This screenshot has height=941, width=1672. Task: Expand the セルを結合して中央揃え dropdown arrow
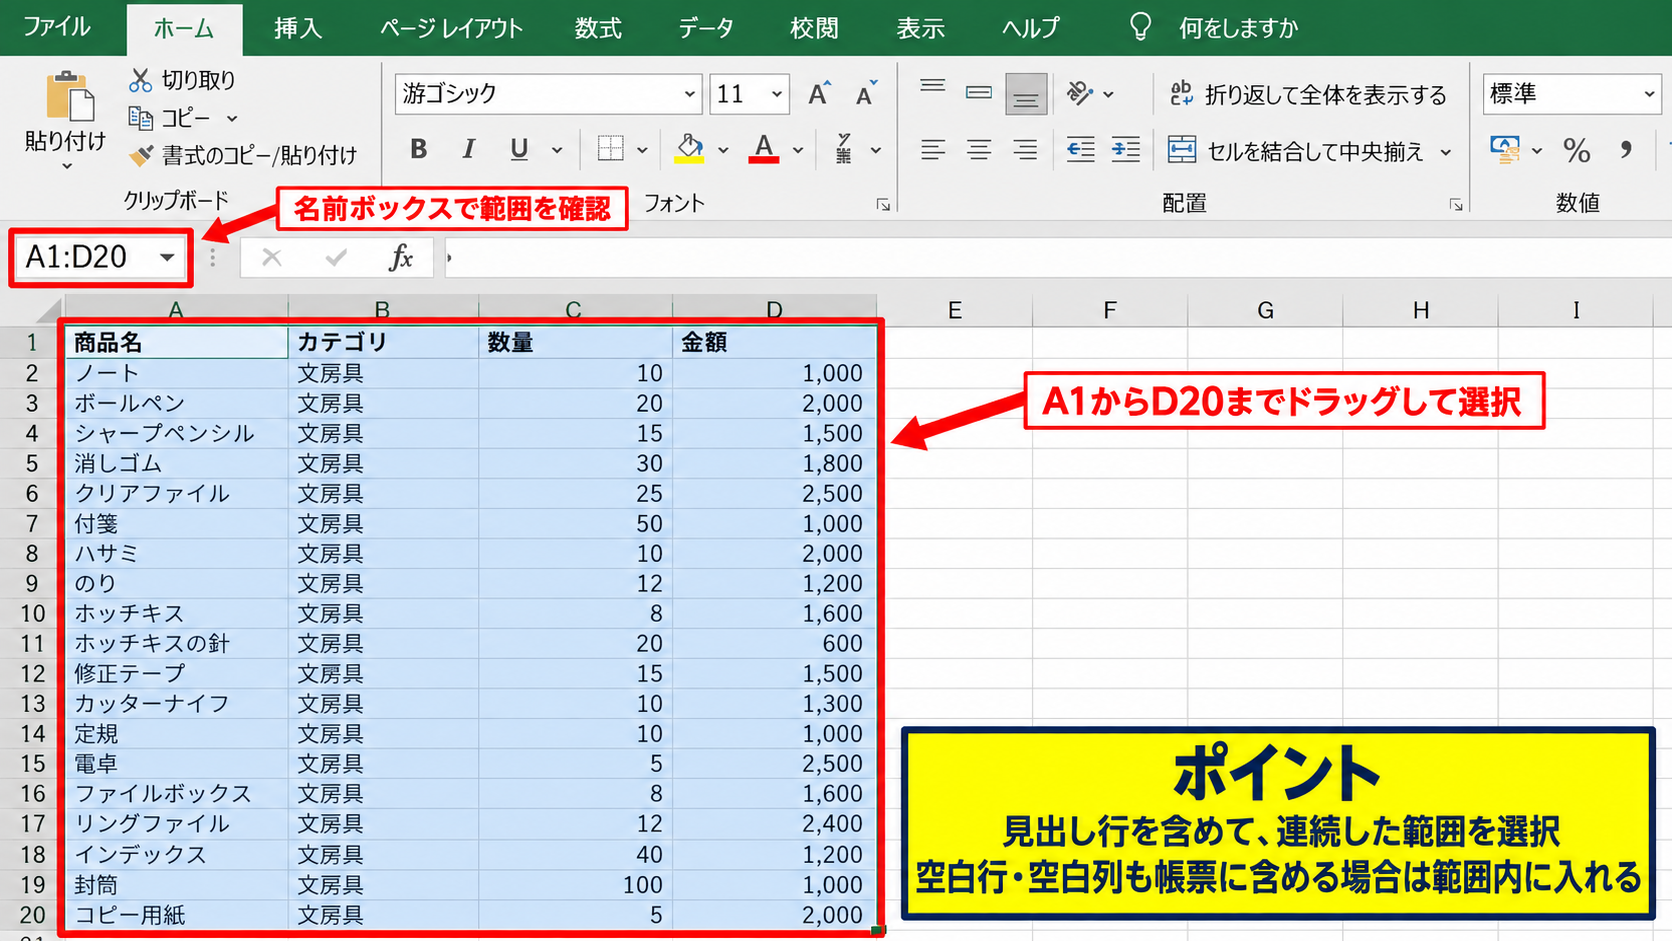pos(1446,152)
